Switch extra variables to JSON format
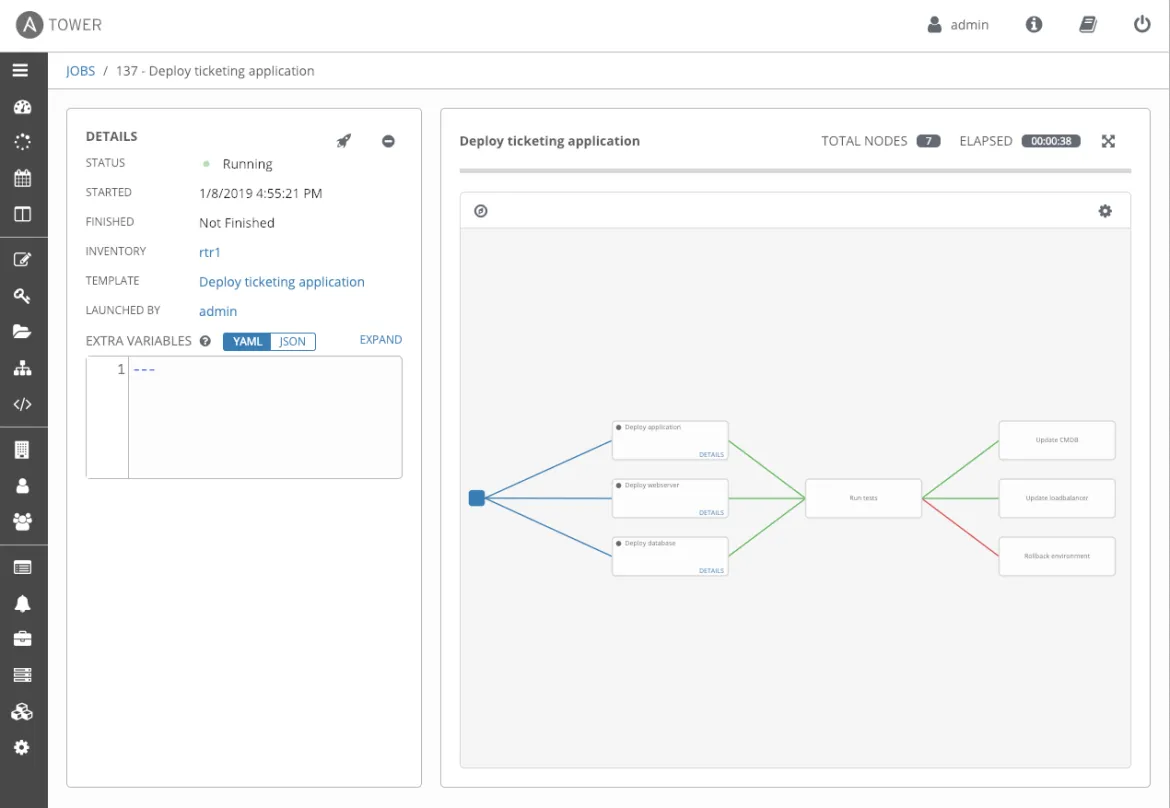Viewport: 1170px width, 808px height. (292, 341)
